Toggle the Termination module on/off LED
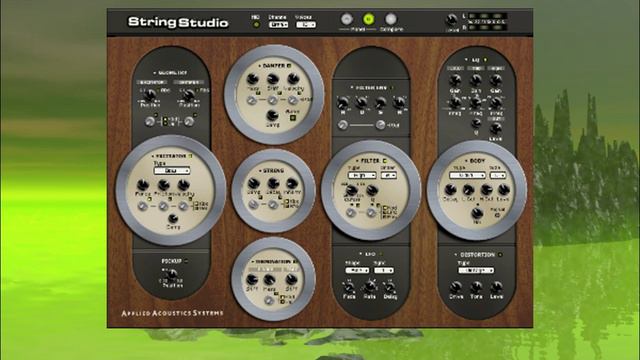The height and width of the screenshot is (360, 640). [x=295, y=262]
